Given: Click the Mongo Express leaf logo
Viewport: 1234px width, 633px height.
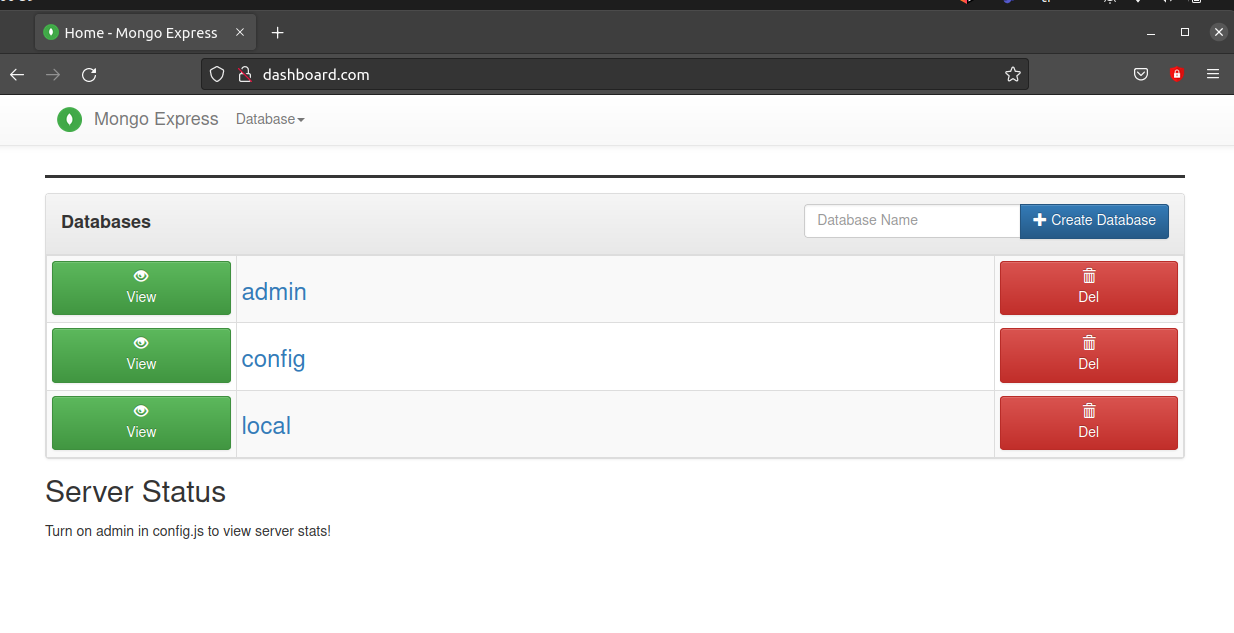Looking at the screenshot, I should point(69,119).
